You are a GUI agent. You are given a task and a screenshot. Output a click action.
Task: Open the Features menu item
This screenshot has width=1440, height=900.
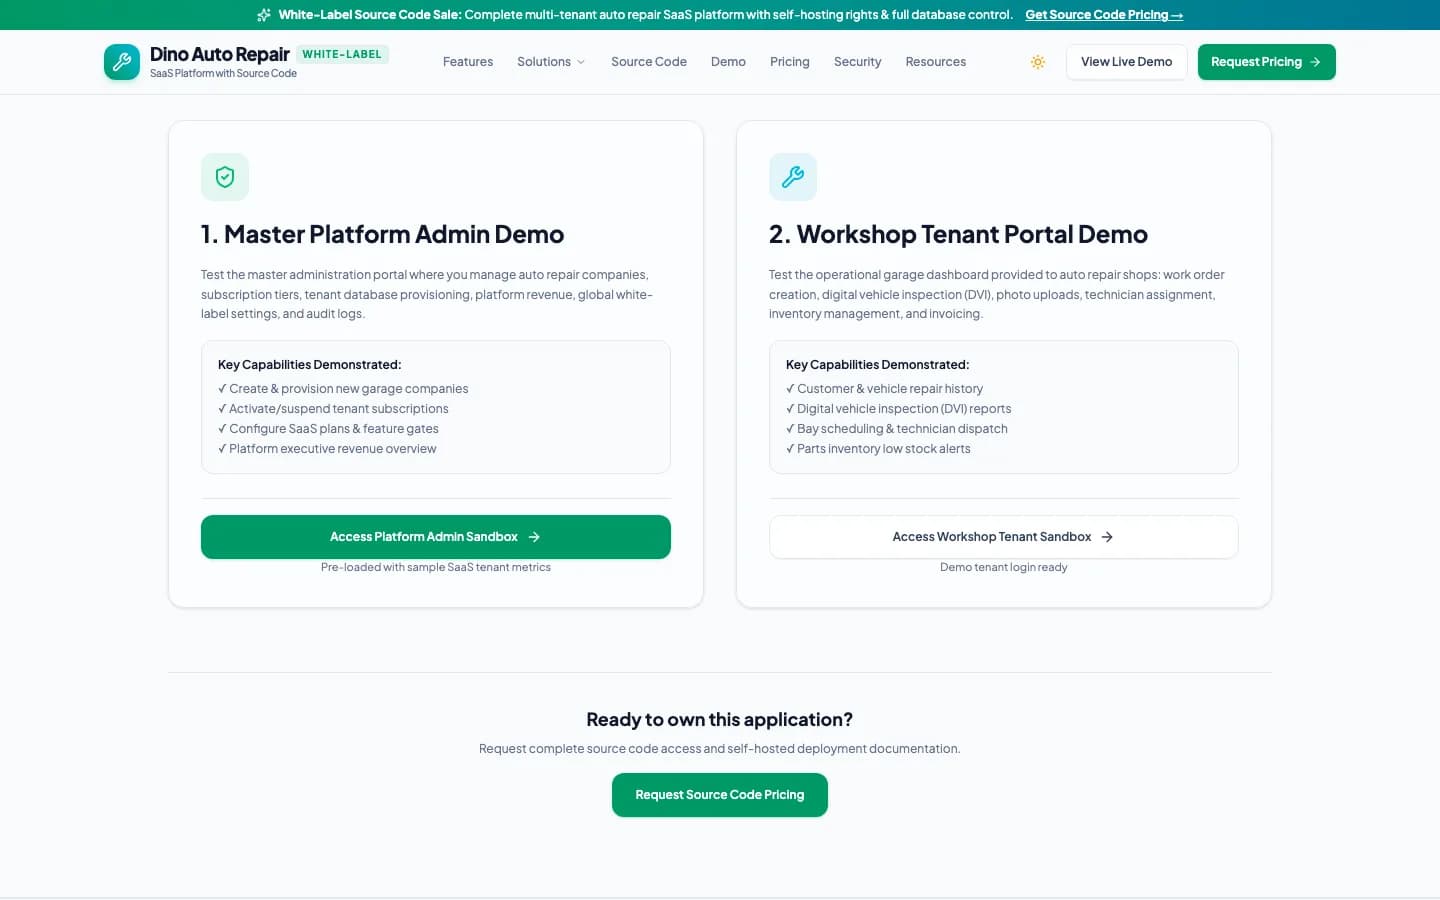coord(468,62)
